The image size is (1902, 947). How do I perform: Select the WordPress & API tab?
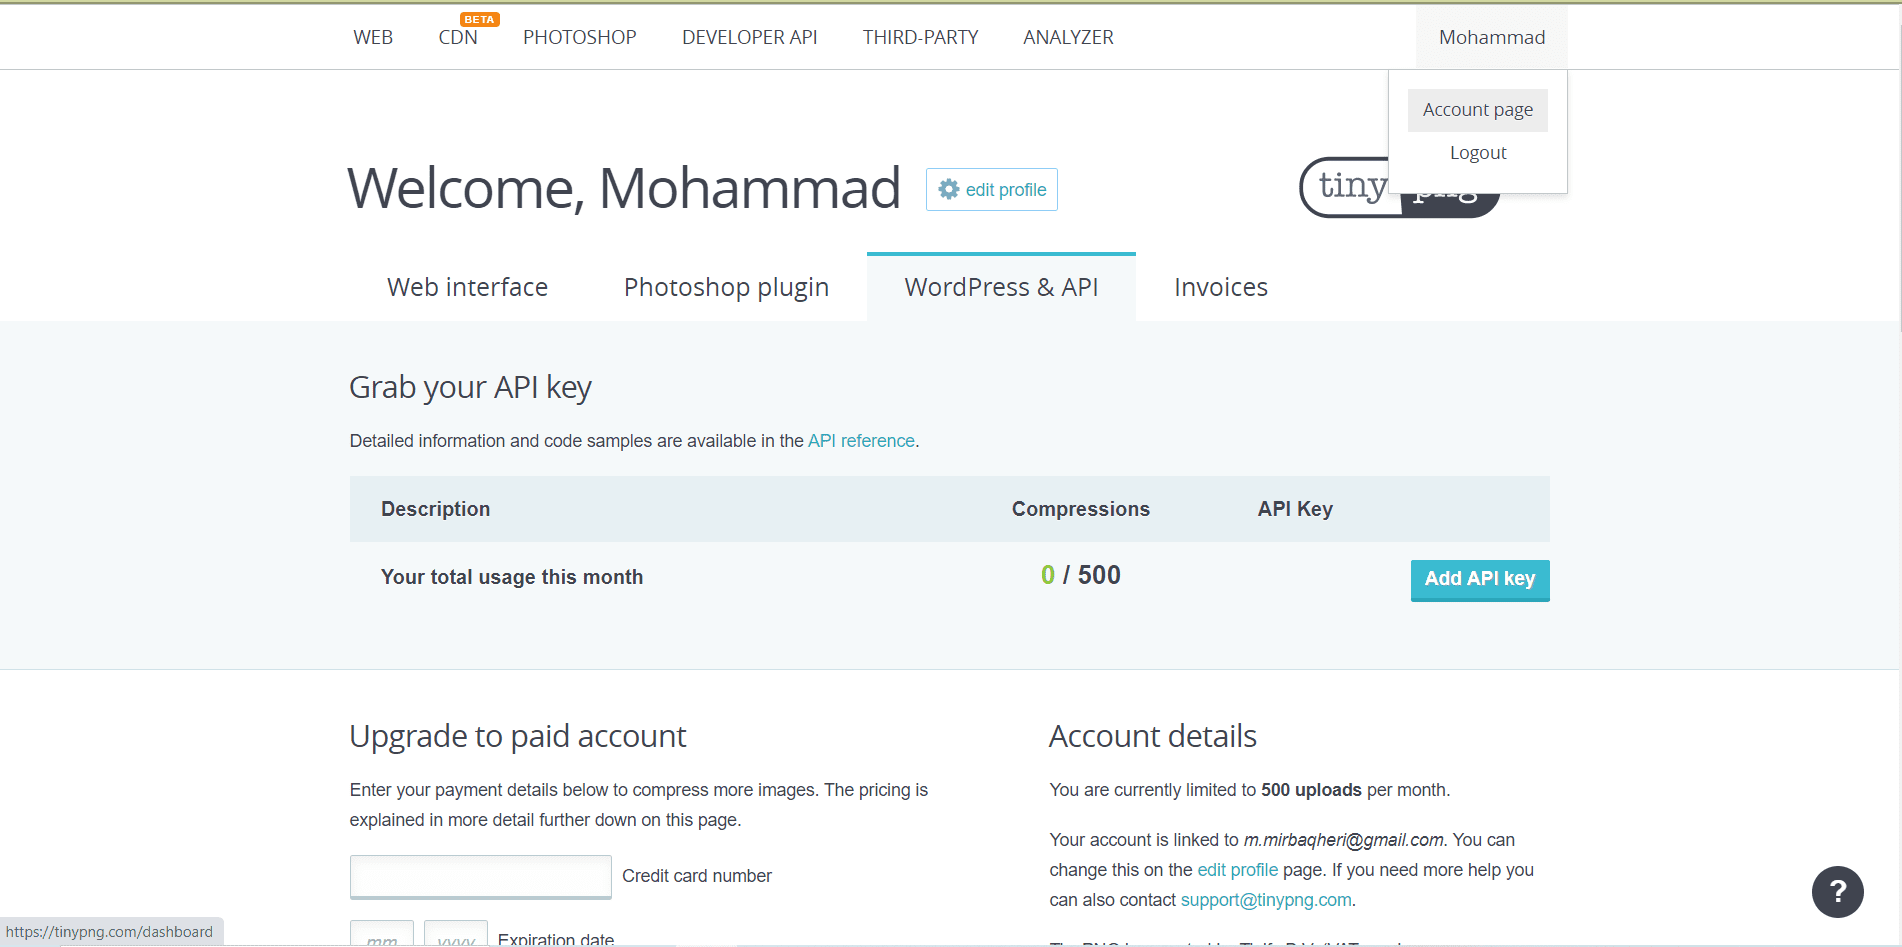1001,287
